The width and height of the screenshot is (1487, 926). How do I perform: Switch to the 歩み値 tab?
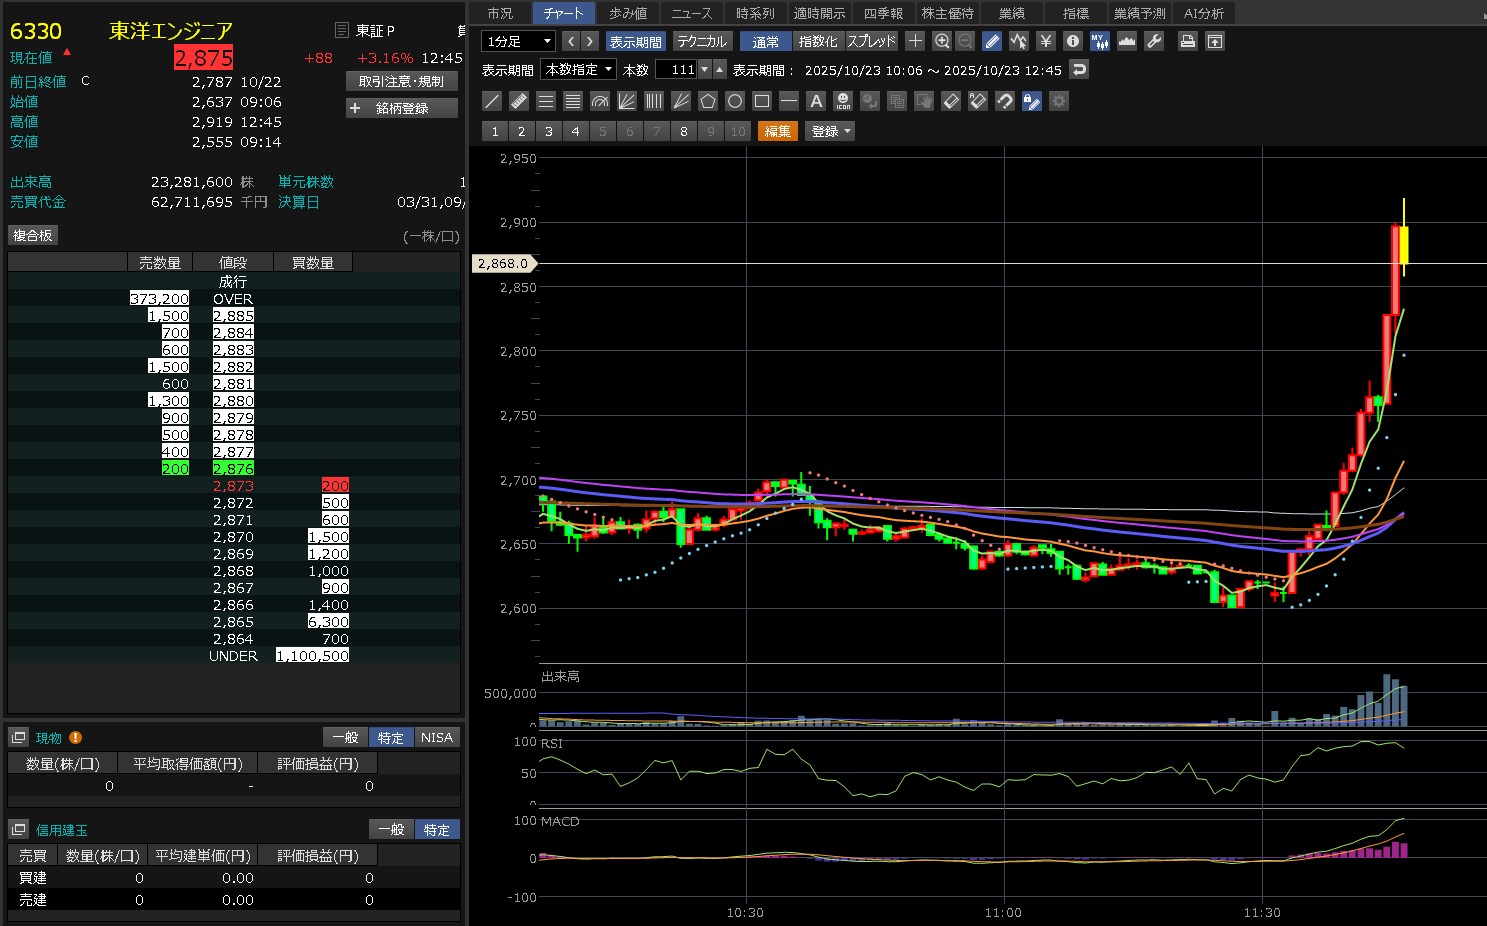click(x=628, y=13)
